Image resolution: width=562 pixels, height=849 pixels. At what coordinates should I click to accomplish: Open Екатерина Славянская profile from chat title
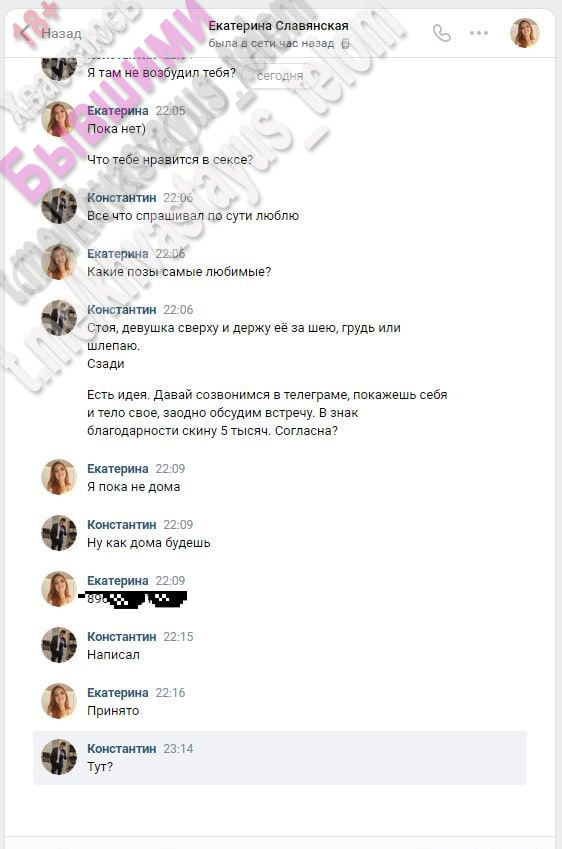pyautogui.click(x=278, y=26)
